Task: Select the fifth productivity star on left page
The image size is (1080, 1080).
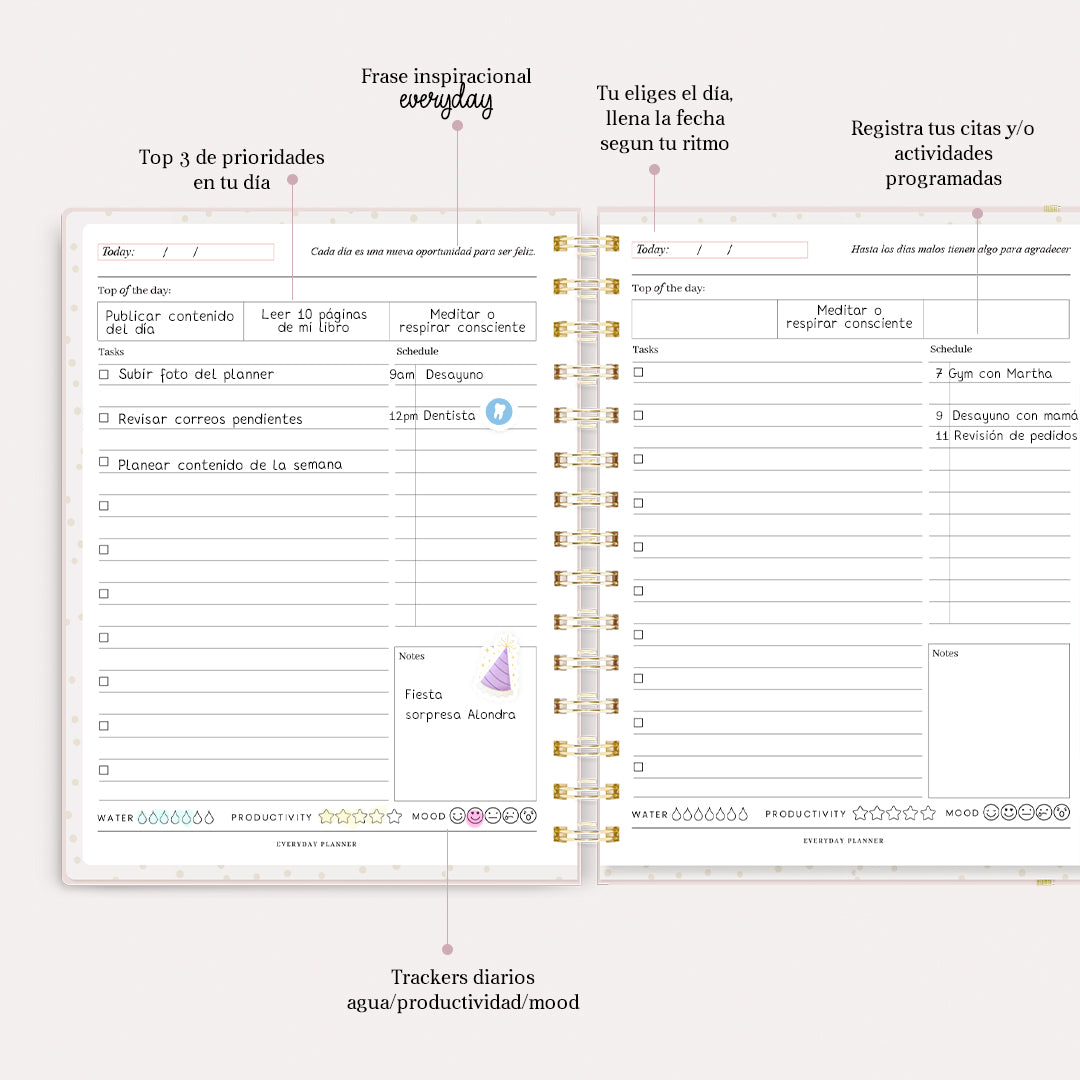Action: coord(394,817)
